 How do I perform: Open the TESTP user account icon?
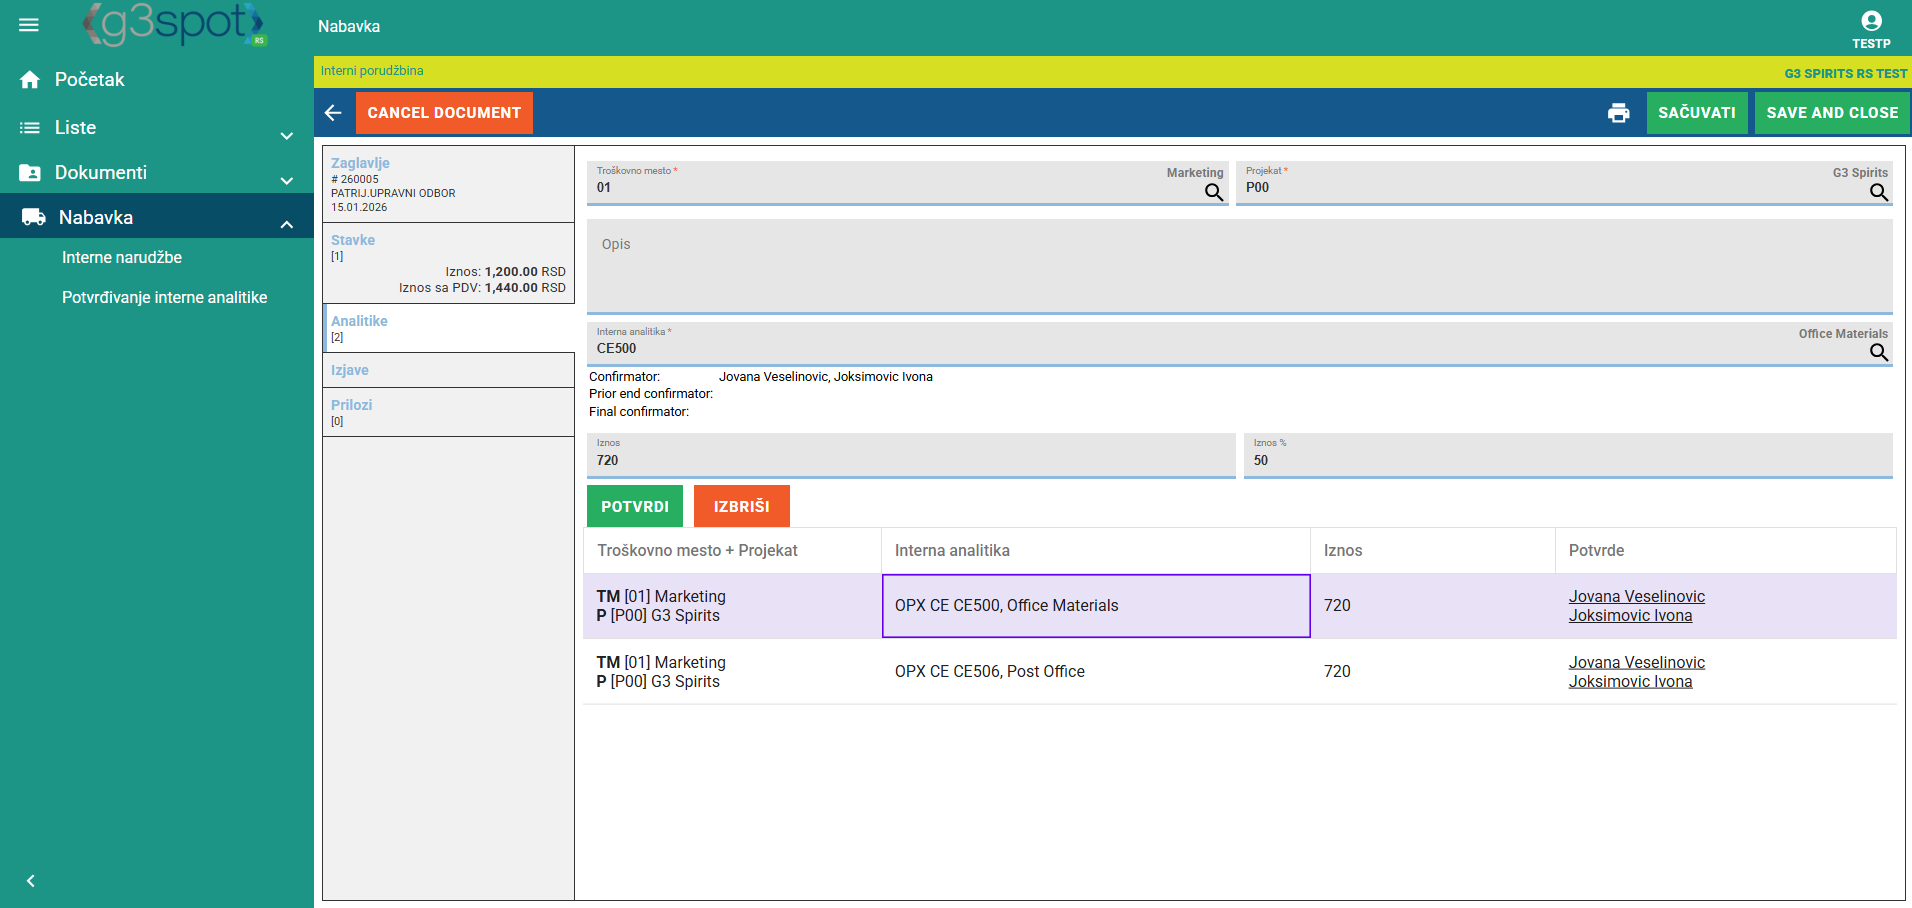1870,22
